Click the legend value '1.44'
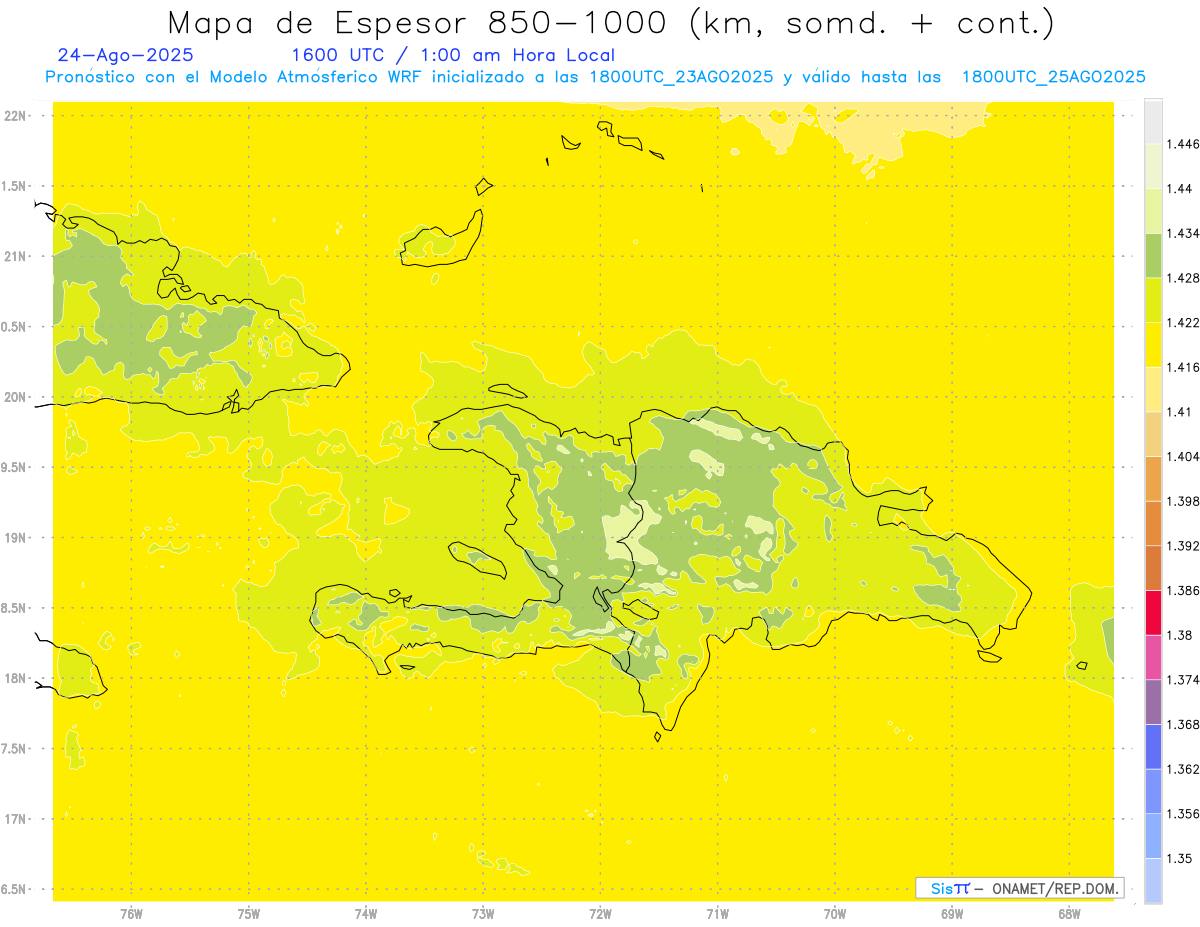This screenshot has width=1200, height=927. 1180,188
